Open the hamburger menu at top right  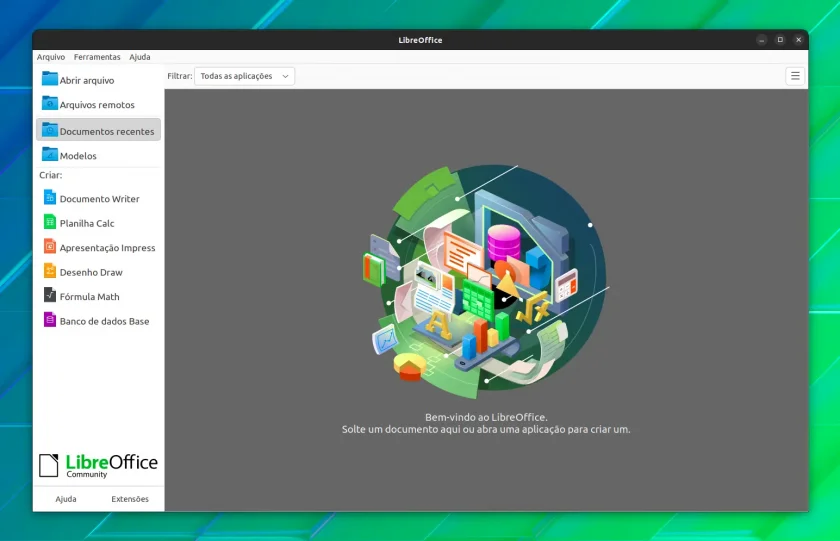coord(795,76)
